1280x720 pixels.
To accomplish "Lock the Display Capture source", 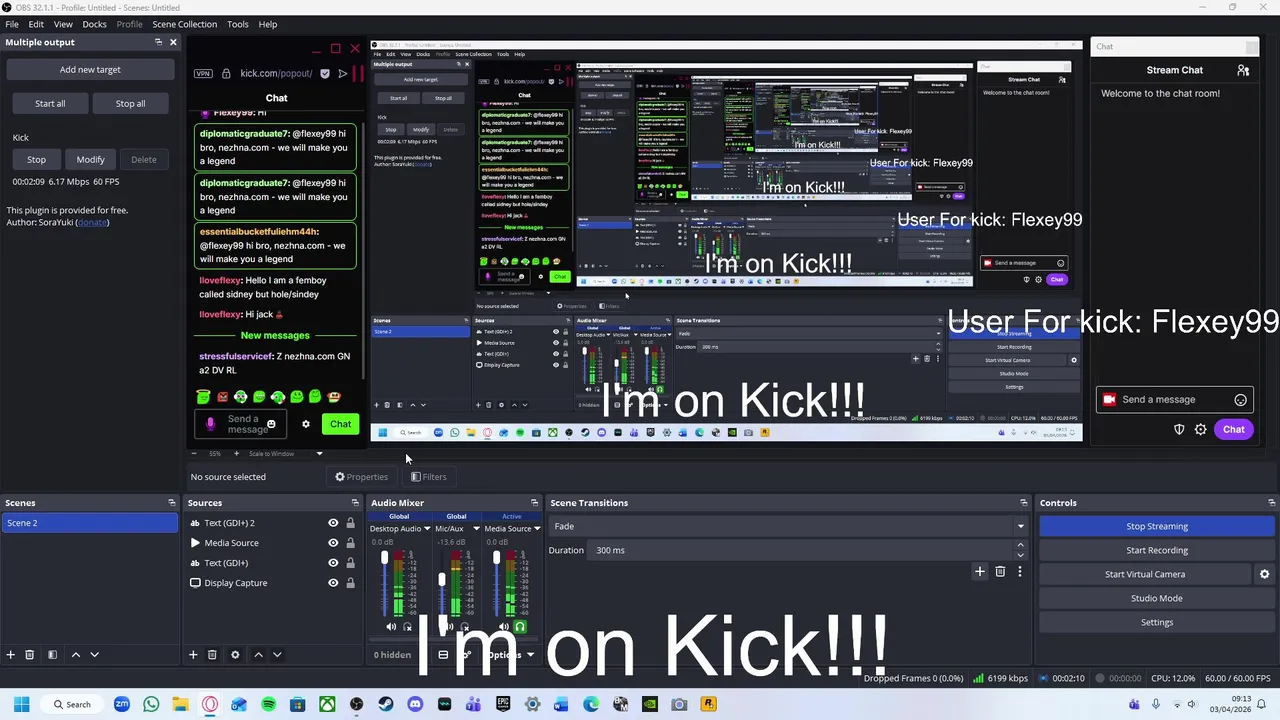I will point(350,583).
